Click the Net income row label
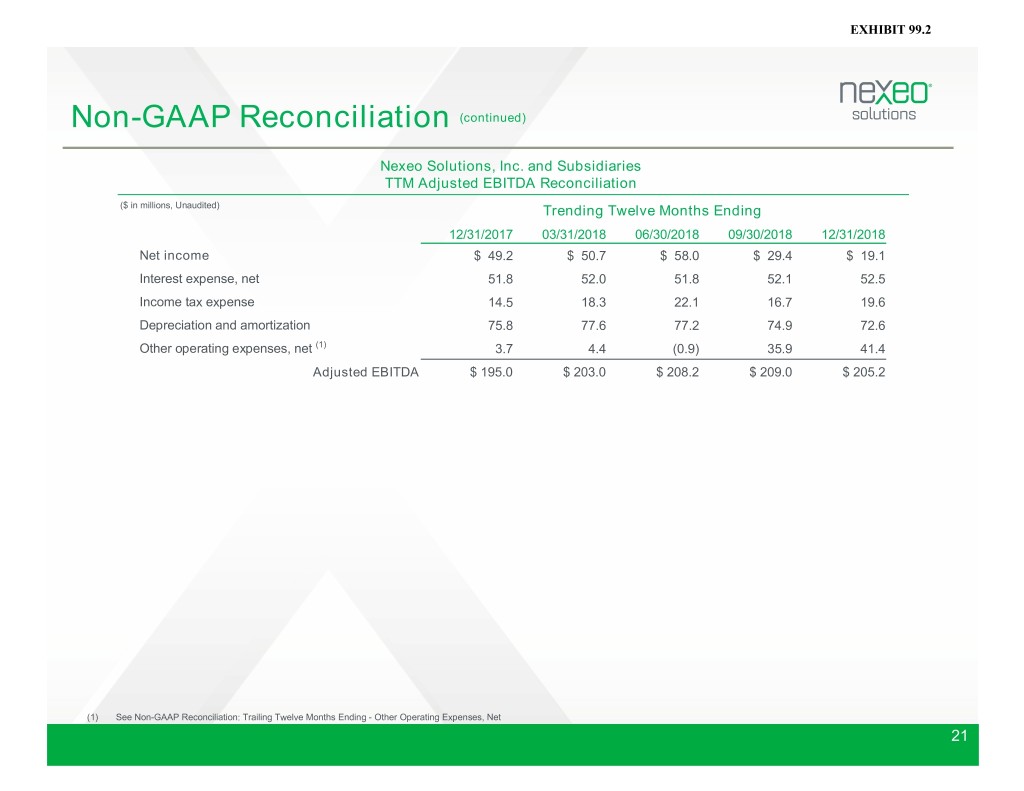1024x791 pixels. tap(174, 256)
